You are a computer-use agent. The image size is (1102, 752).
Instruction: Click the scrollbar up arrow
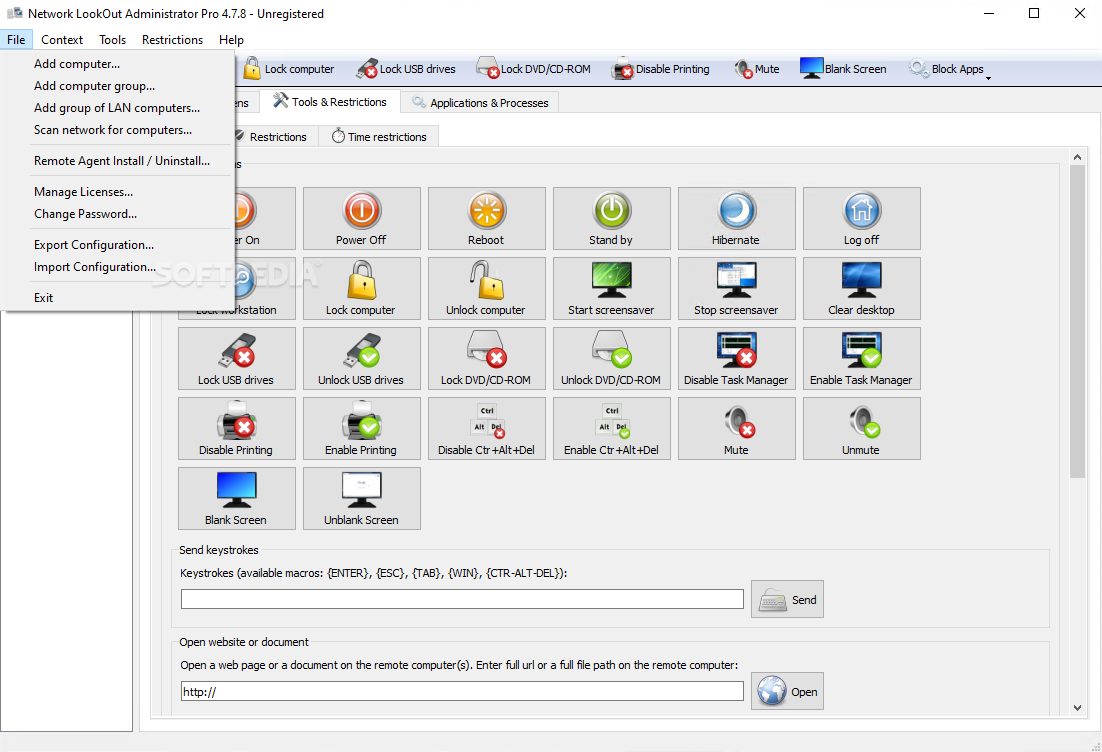pyautogui.click(x=1077, y=157)
